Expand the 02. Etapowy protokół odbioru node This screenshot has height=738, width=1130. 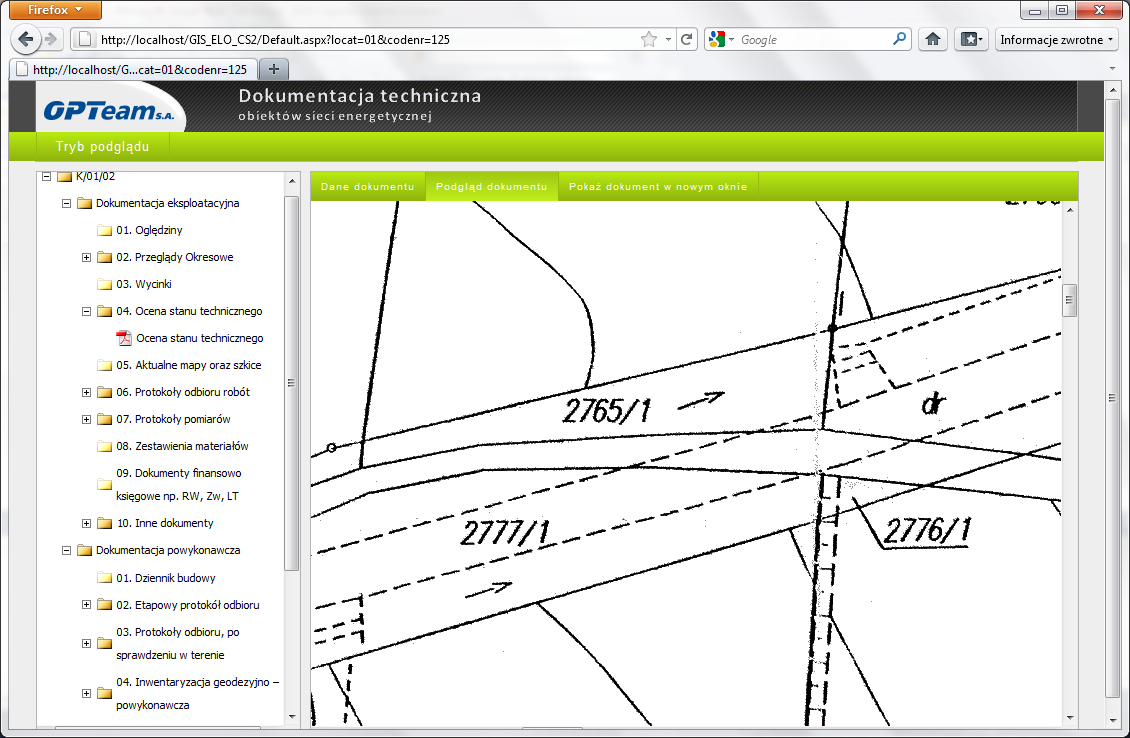click(x=86, y=605)
